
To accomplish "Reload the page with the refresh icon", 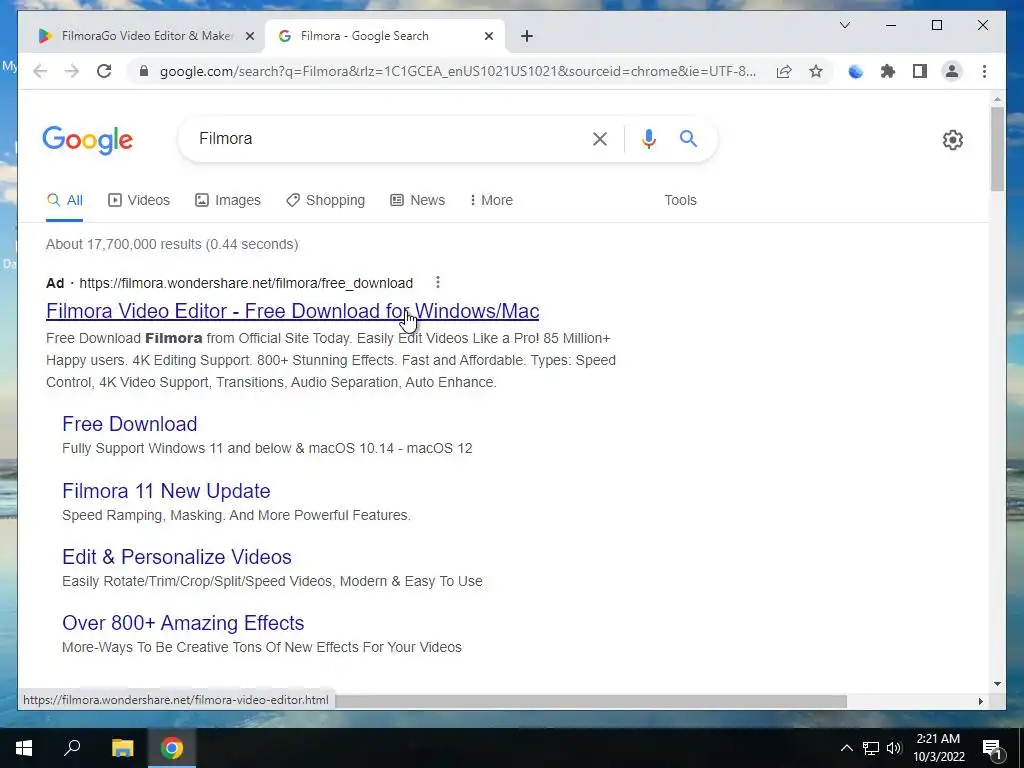I will (x=104, y=71).
